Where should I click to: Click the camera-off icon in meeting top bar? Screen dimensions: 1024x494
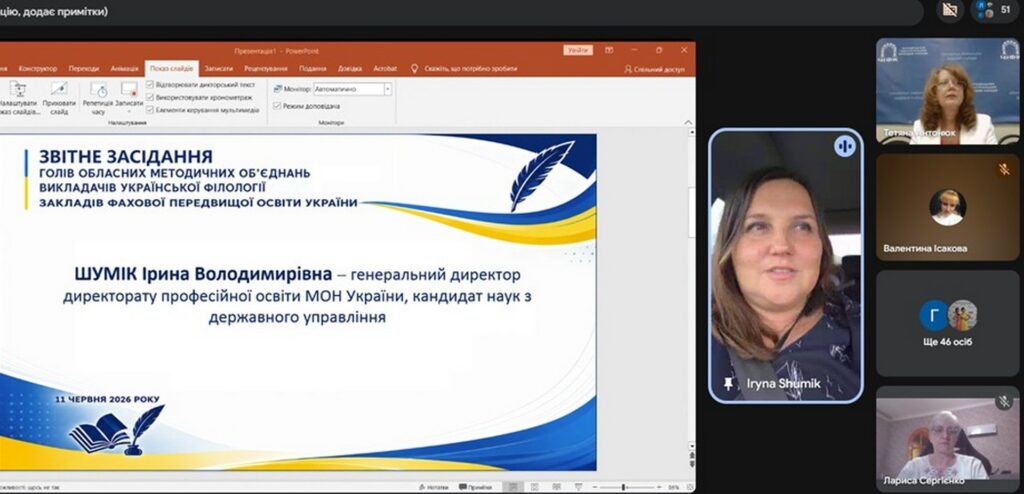click(950, 10)
